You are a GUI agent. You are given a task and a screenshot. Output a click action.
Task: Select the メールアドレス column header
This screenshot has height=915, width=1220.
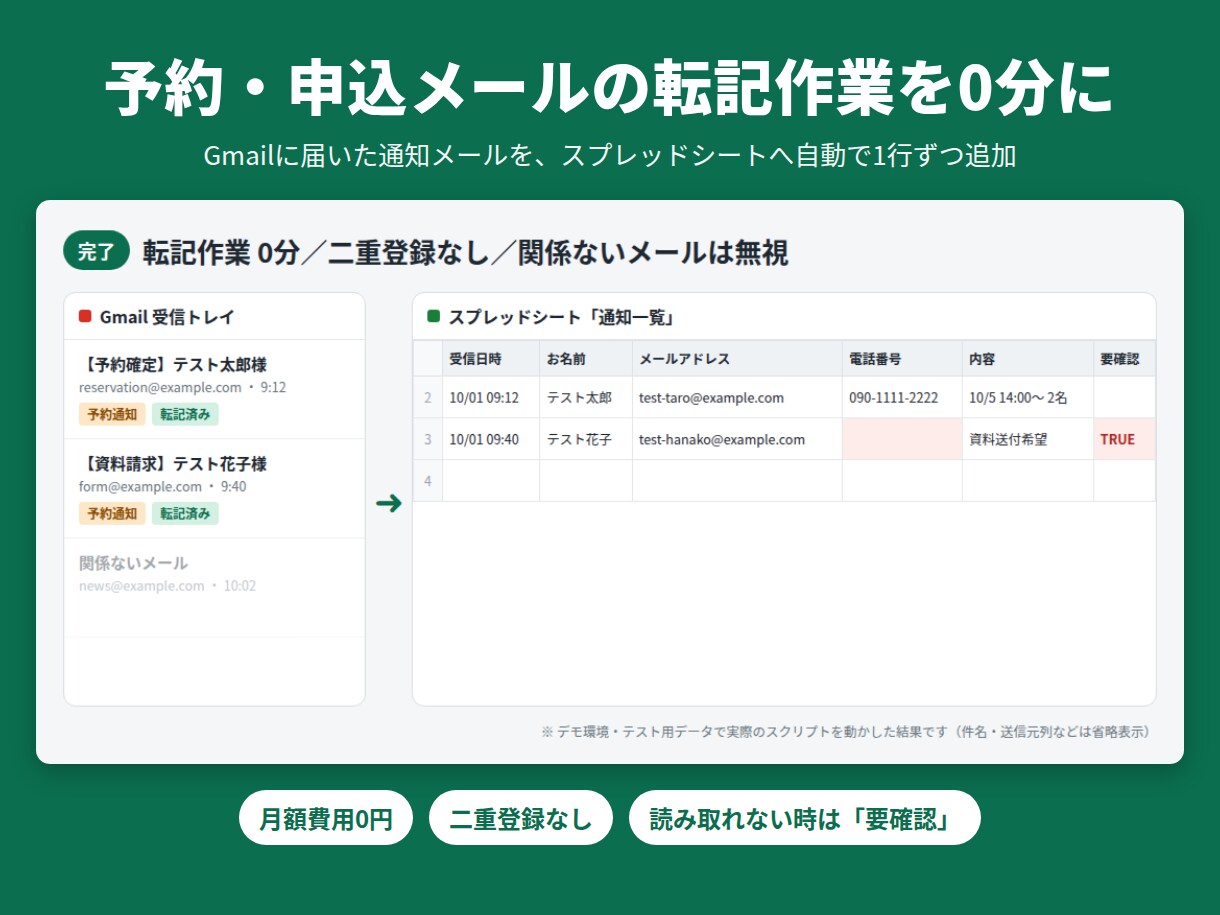click(737, 359)
